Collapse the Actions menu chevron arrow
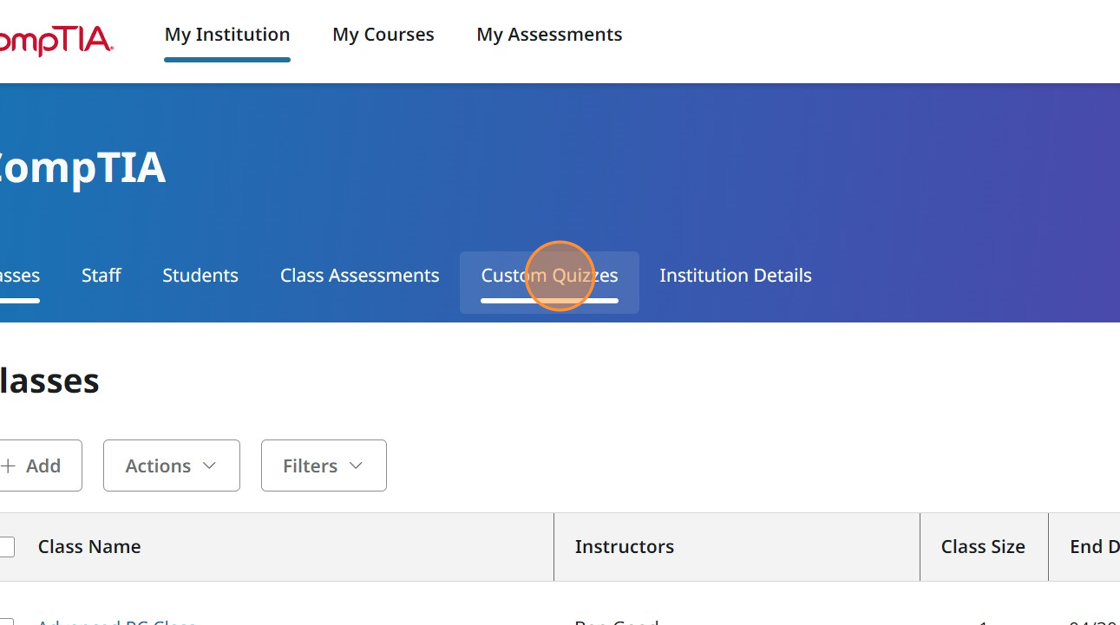1120x625 pixels. 210,465
